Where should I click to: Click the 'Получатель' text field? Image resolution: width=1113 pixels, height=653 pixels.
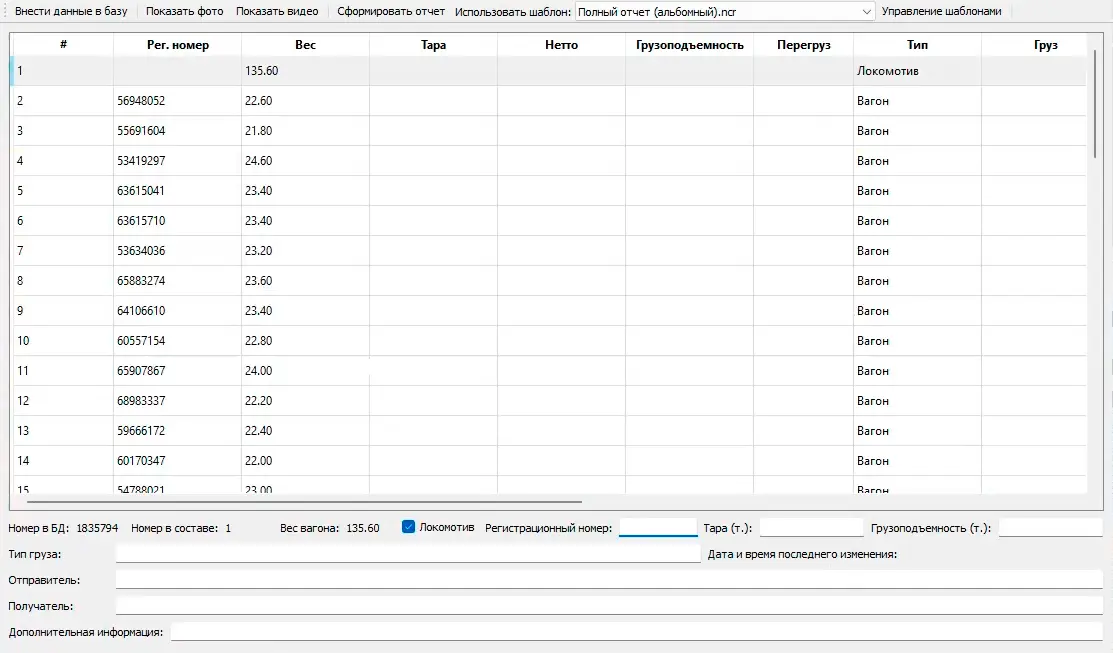point(608,605)
